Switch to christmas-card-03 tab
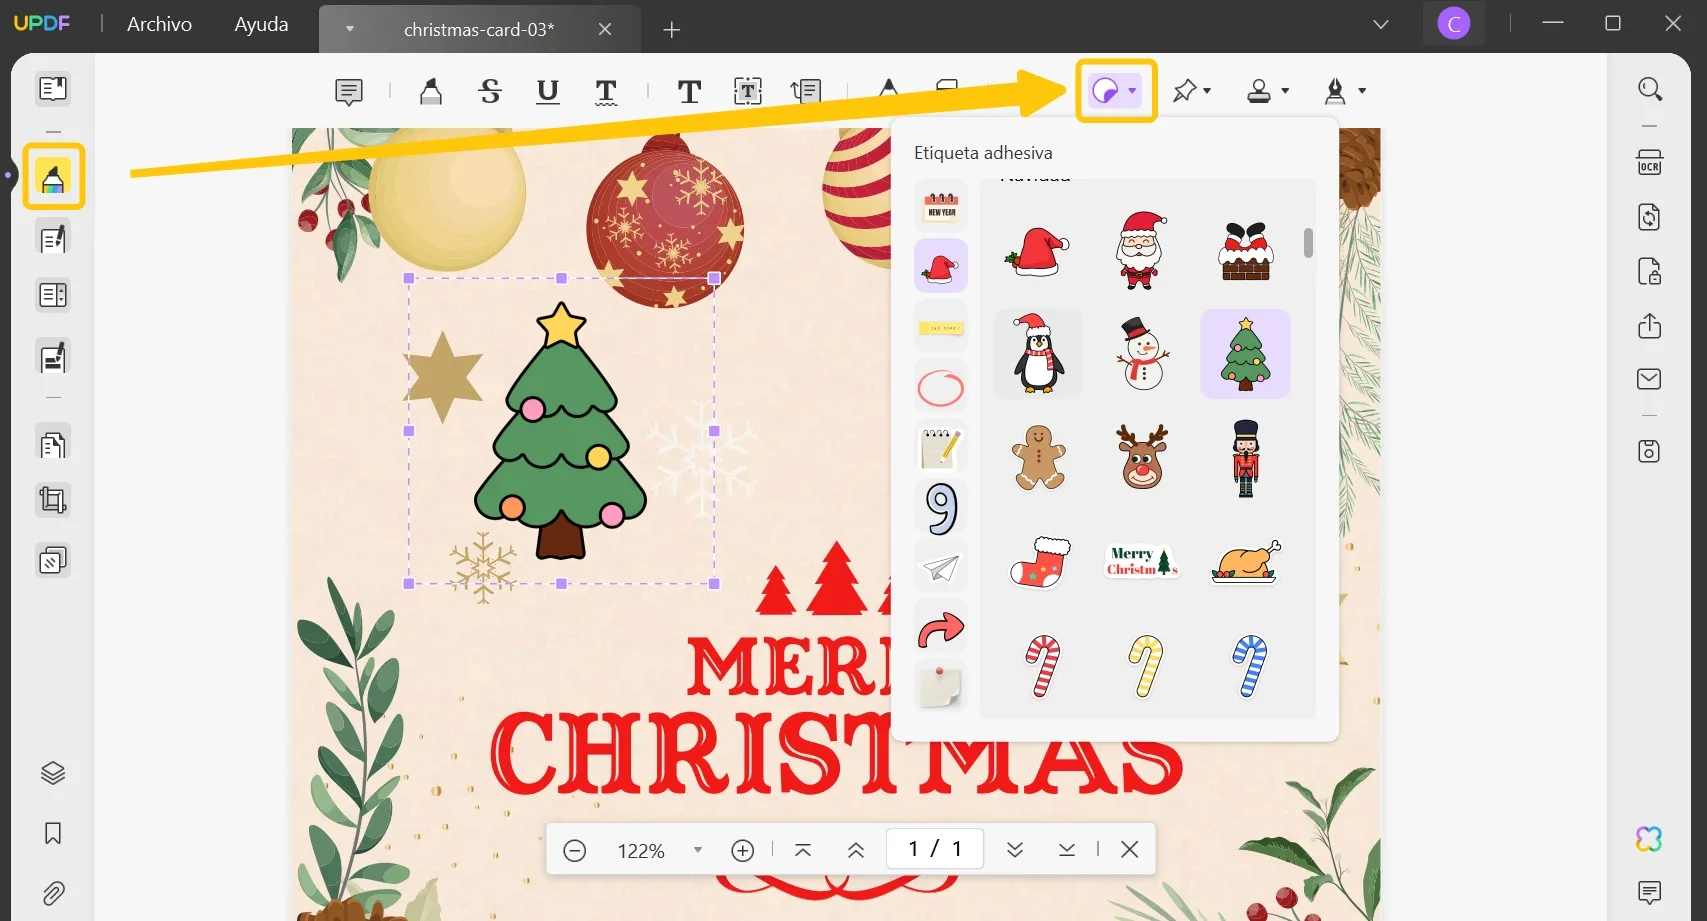The image size is (1707, 921). pyautogui.click(x=479, y=29)
